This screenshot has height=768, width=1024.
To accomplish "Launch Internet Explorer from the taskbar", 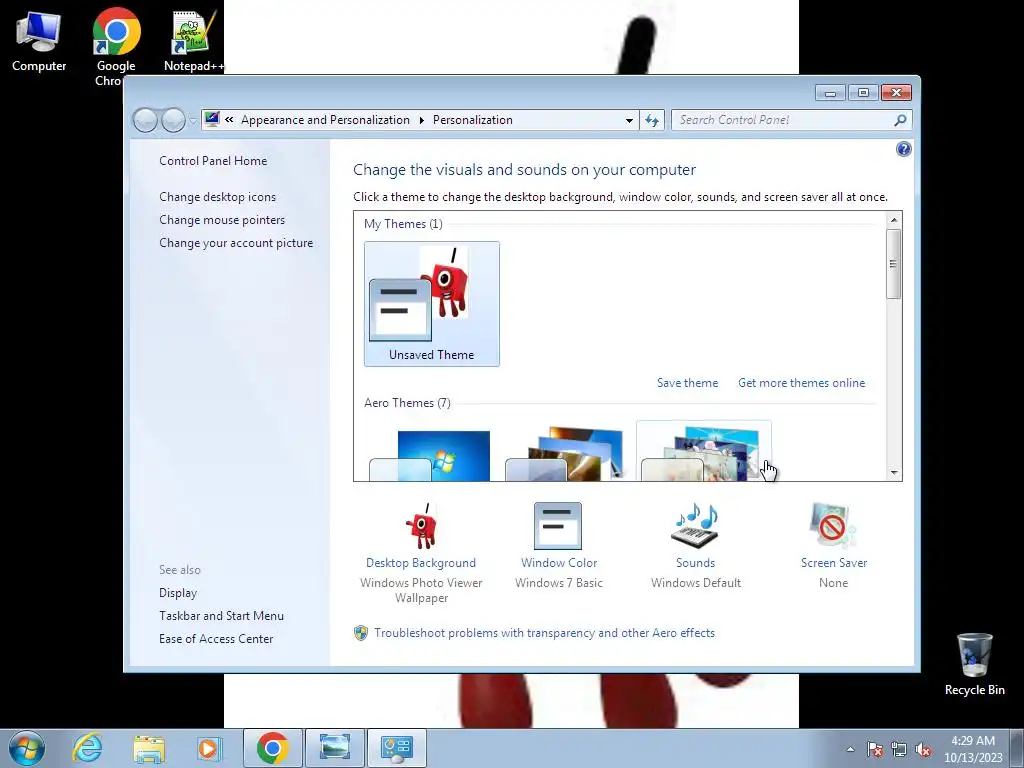I will 88,748.
